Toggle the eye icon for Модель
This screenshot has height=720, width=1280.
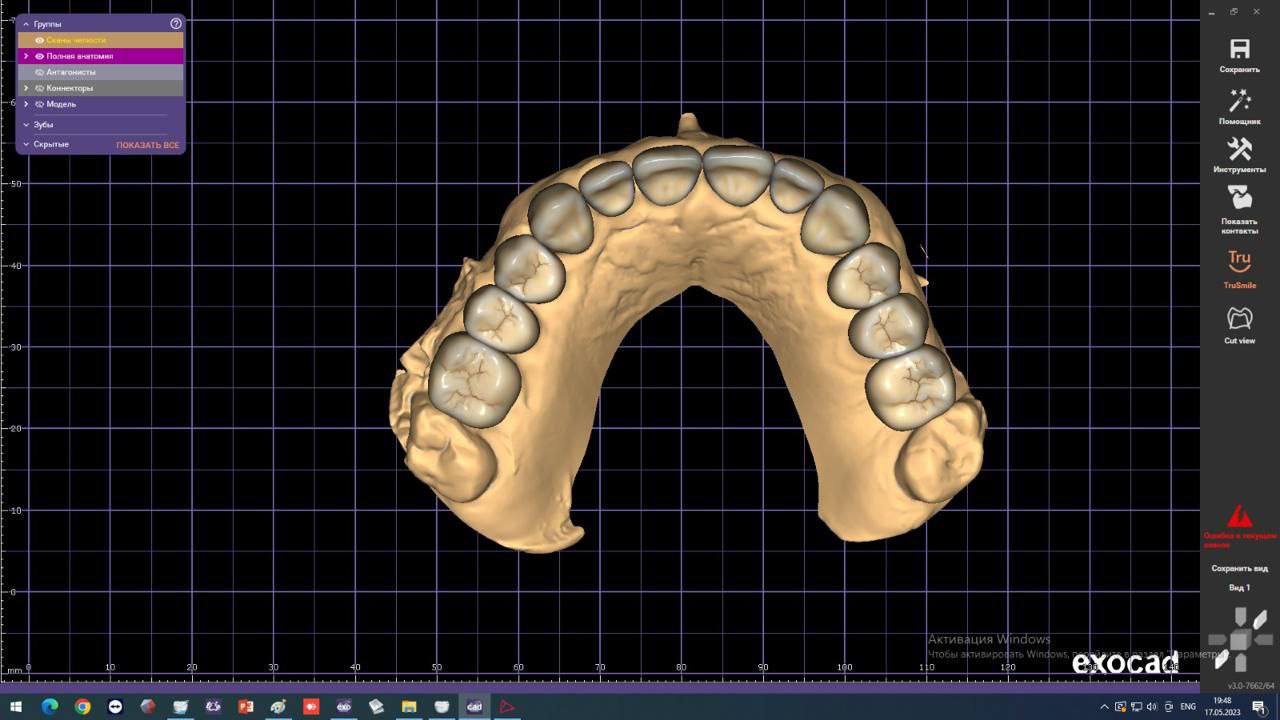tap(39, 104)
